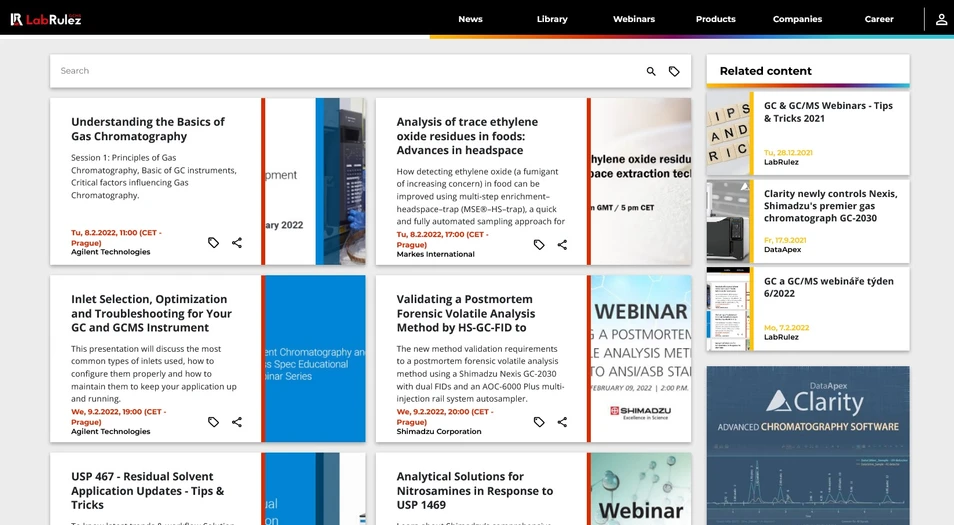Click the Shimadzu webinar image on Postmortem card
954x525 pixels.
point(641,358)
